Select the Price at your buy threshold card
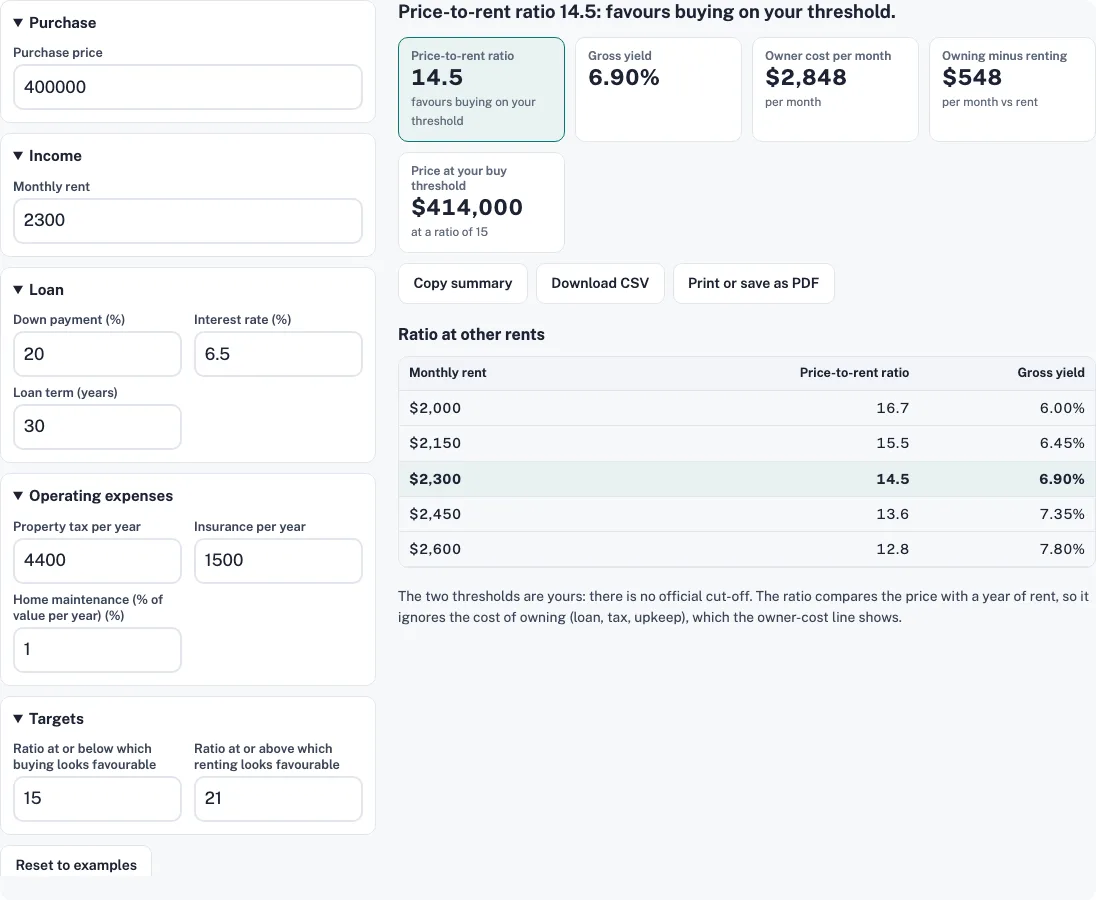This screenshot has width=1096, height=900. pyautogui.click(x=481, y=202)
